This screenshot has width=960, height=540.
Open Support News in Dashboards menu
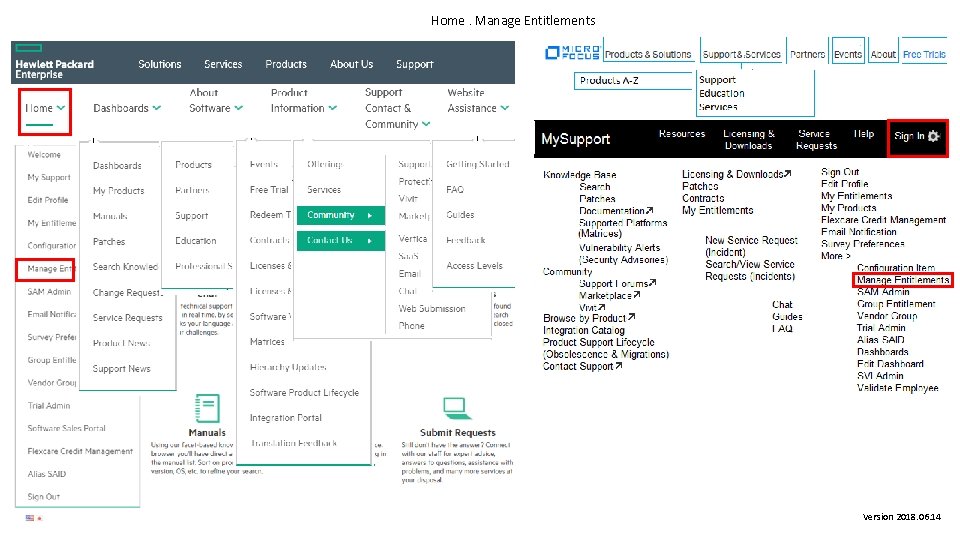121,369
